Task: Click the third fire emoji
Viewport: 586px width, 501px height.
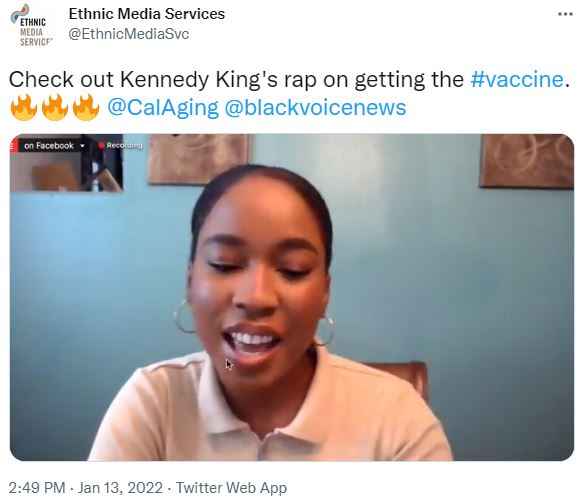Action: [86, 107]
